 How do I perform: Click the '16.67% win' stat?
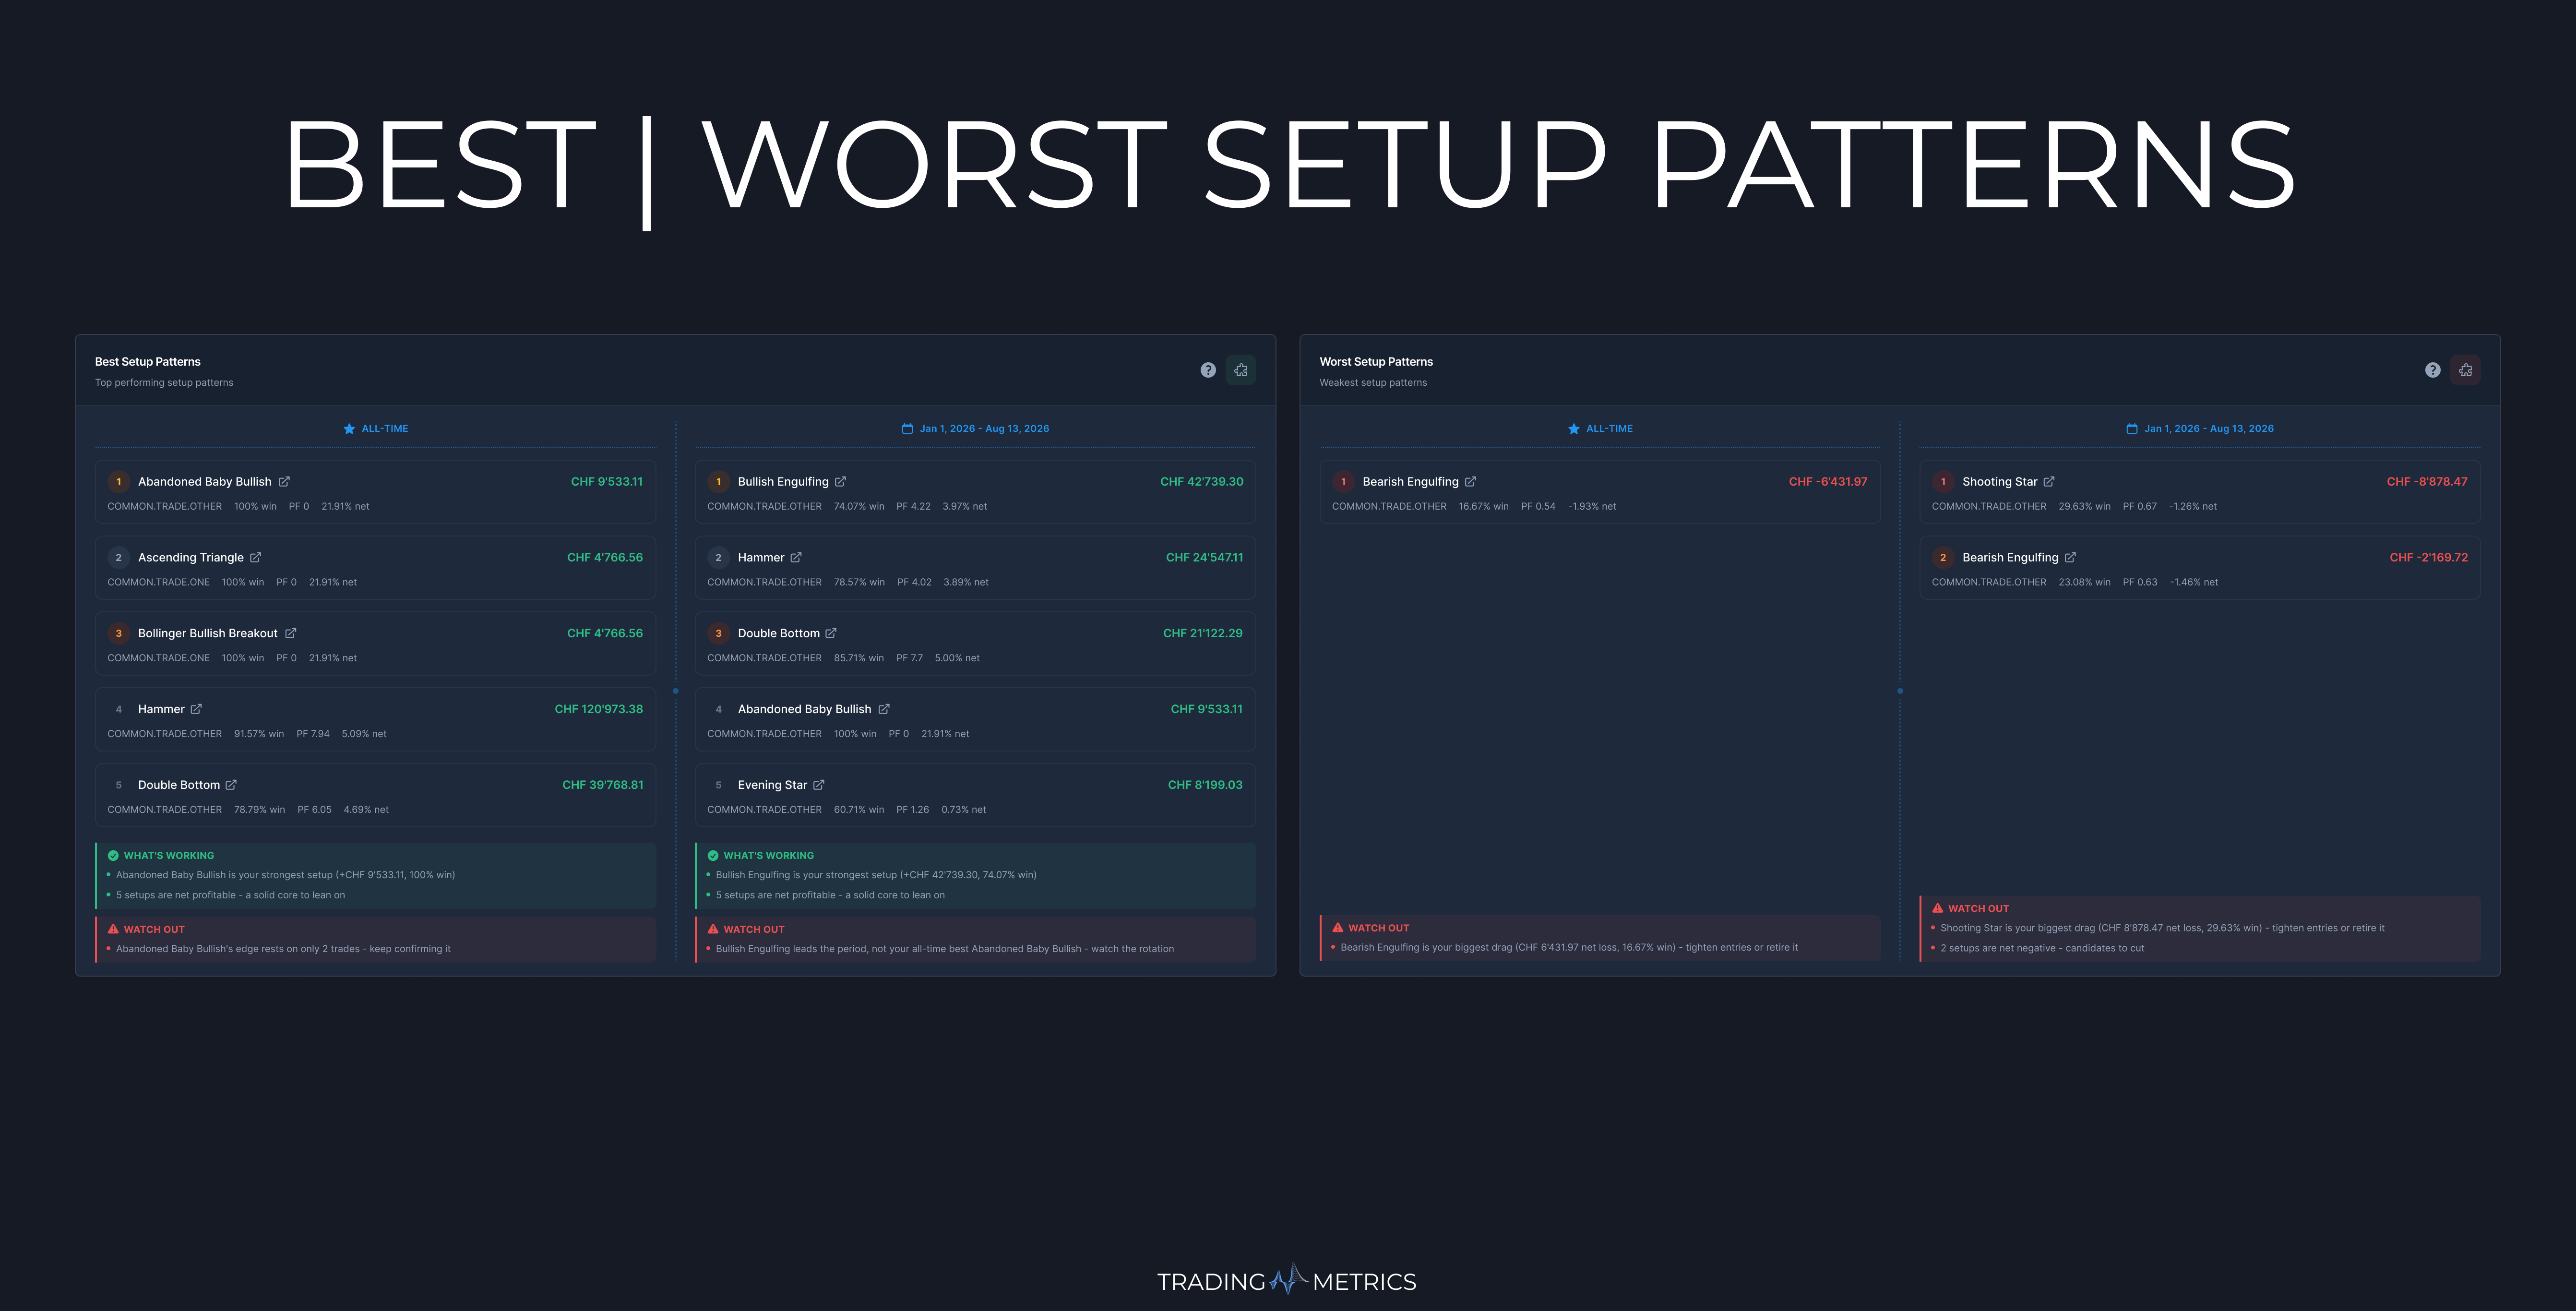(1484, 506)
